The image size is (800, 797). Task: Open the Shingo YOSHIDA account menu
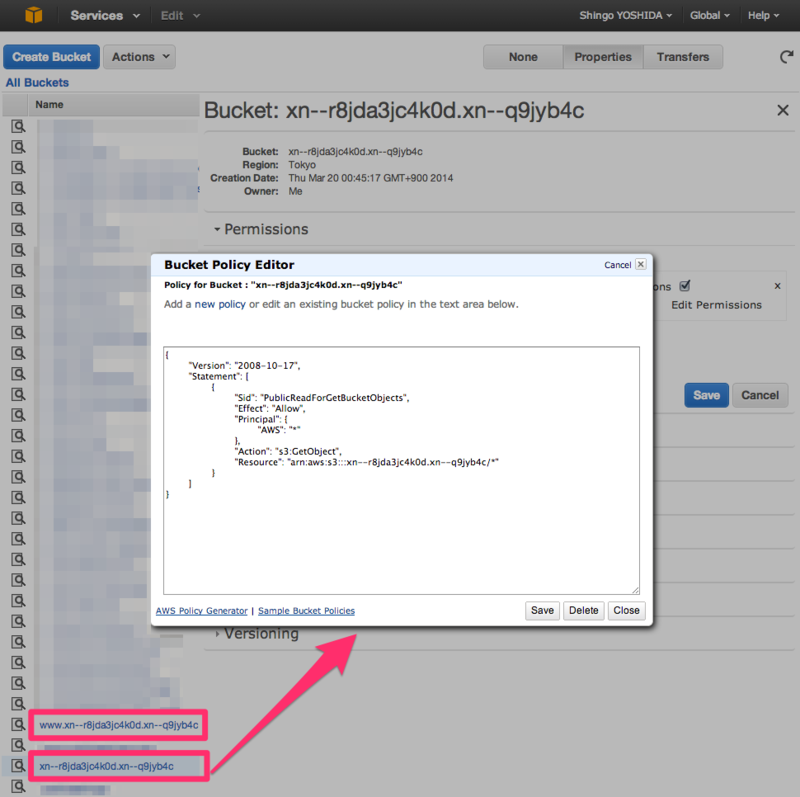pos(625,15)
